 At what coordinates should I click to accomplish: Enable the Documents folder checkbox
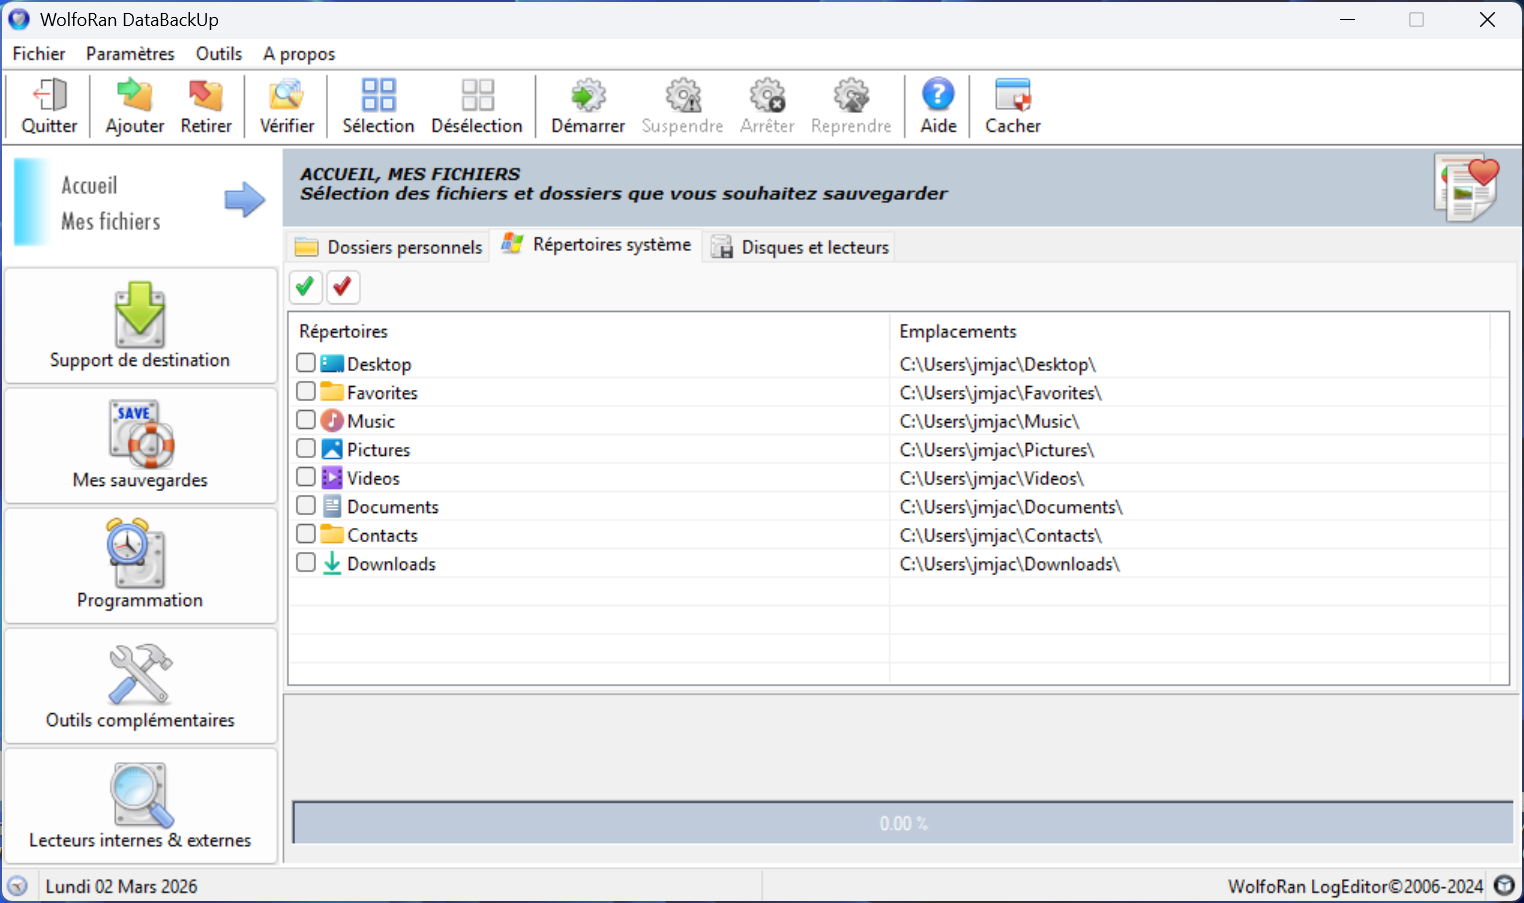[306, 506]
